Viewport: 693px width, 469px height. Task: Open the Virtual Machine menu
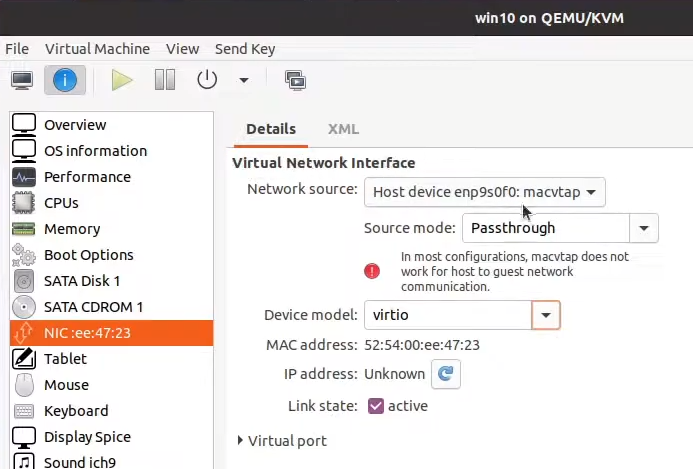click(x=97, y=49)
